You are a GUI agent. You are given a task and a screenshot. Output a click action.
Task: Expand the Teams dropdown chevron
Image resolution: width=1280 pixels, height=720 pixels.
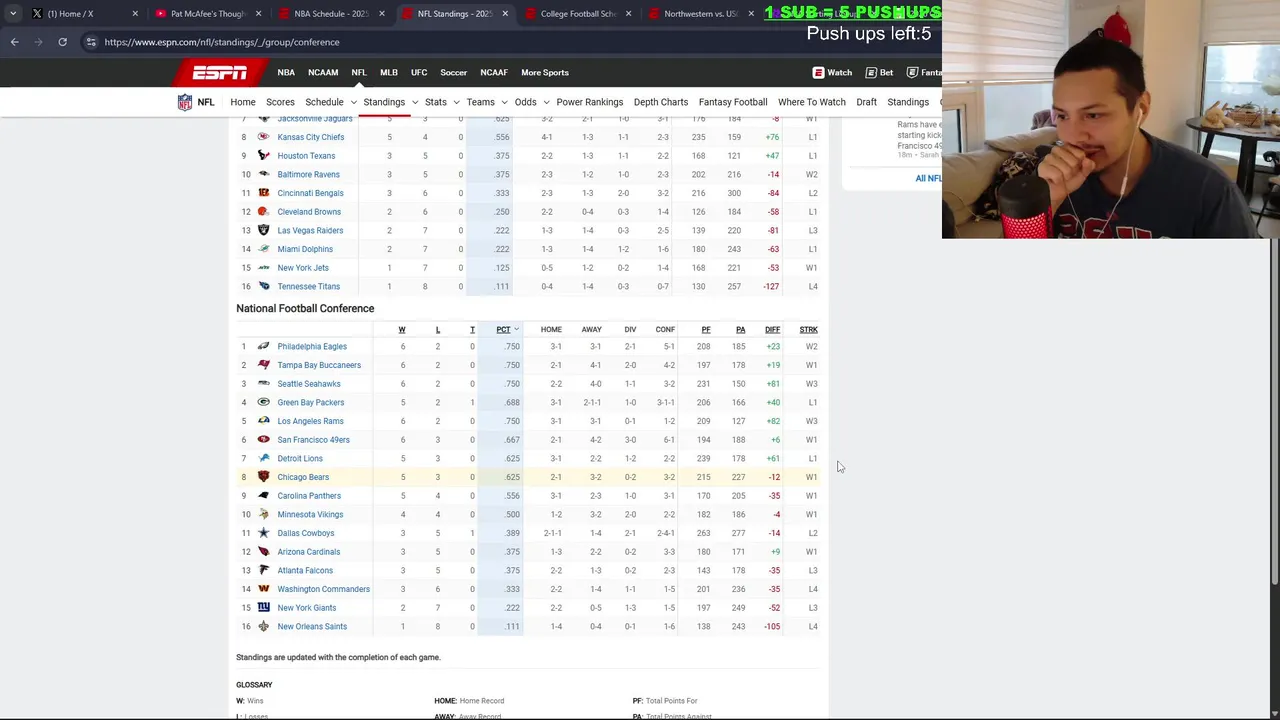(504, 102)
